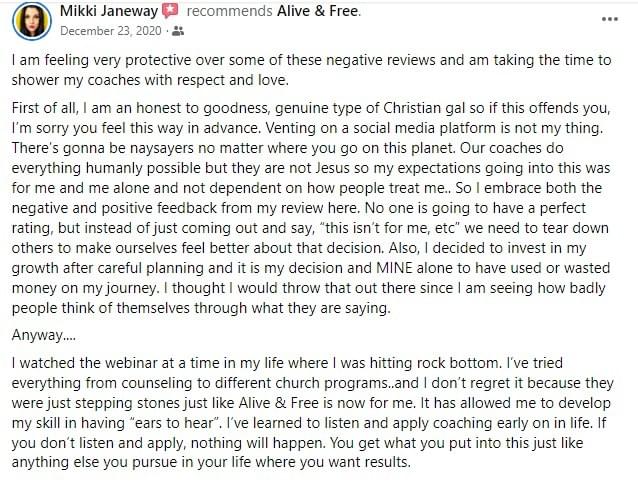Open Mikki Janeway's profile name link

(109, 11)
